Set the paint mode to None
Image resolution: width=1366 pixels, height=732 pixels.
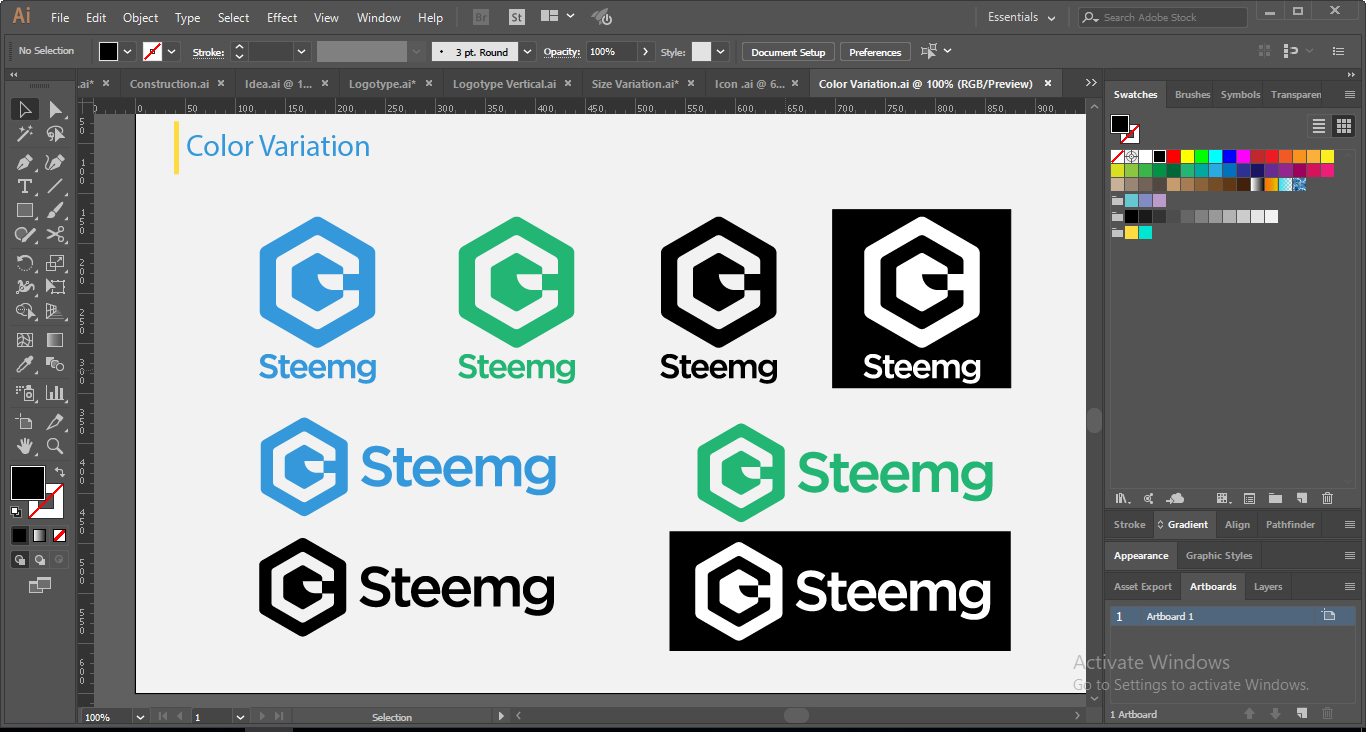pos(59,536)
